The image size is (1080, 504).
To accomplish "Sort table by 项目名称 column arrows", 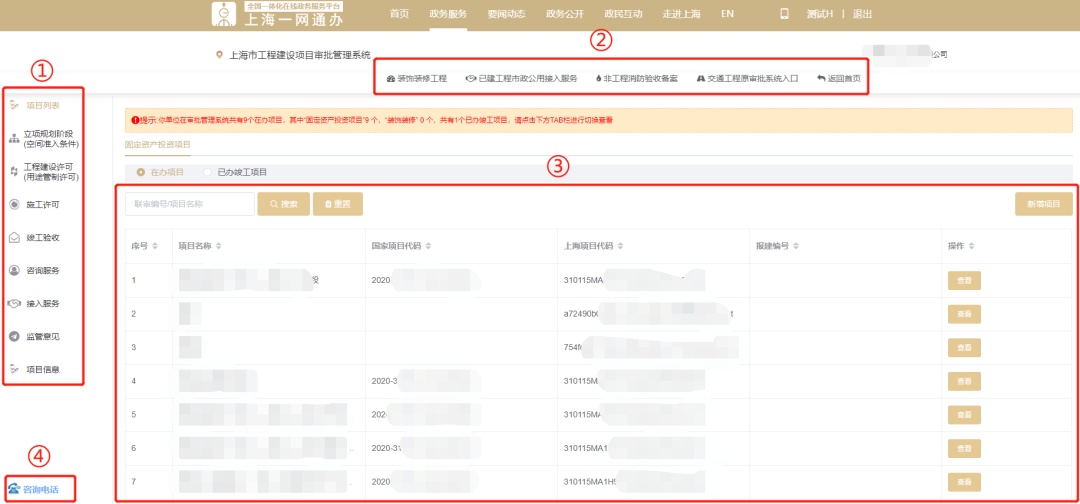I will 219,246.
